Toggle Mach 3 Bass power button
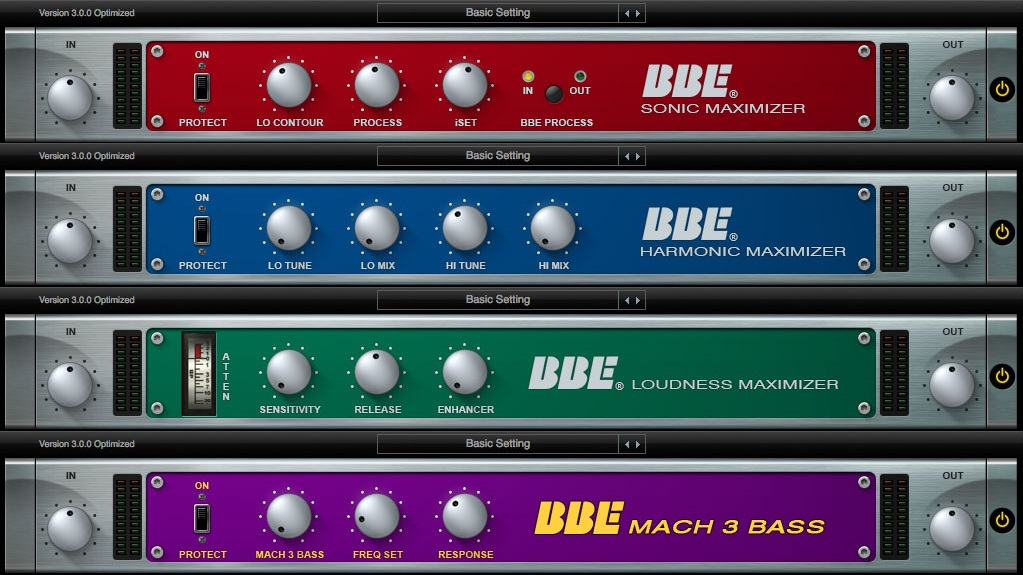The width and height of the screenshot is (1023, 575). [x=1002, y=520]
